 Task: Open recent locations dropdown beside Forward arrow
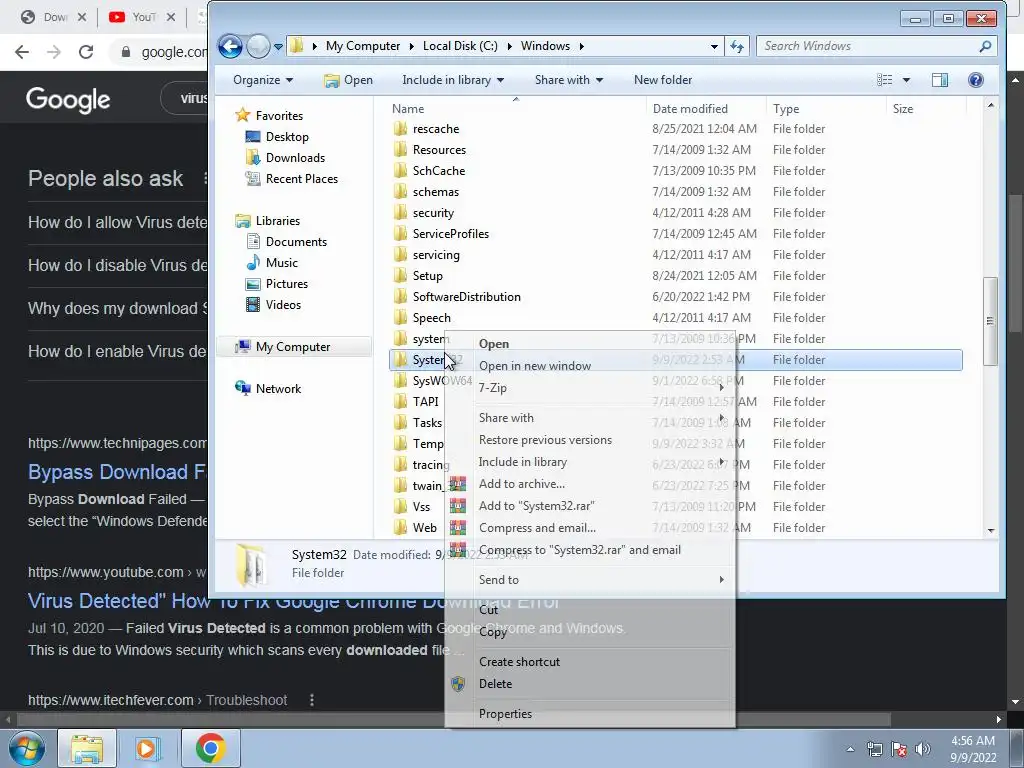(x=278, y=47)
